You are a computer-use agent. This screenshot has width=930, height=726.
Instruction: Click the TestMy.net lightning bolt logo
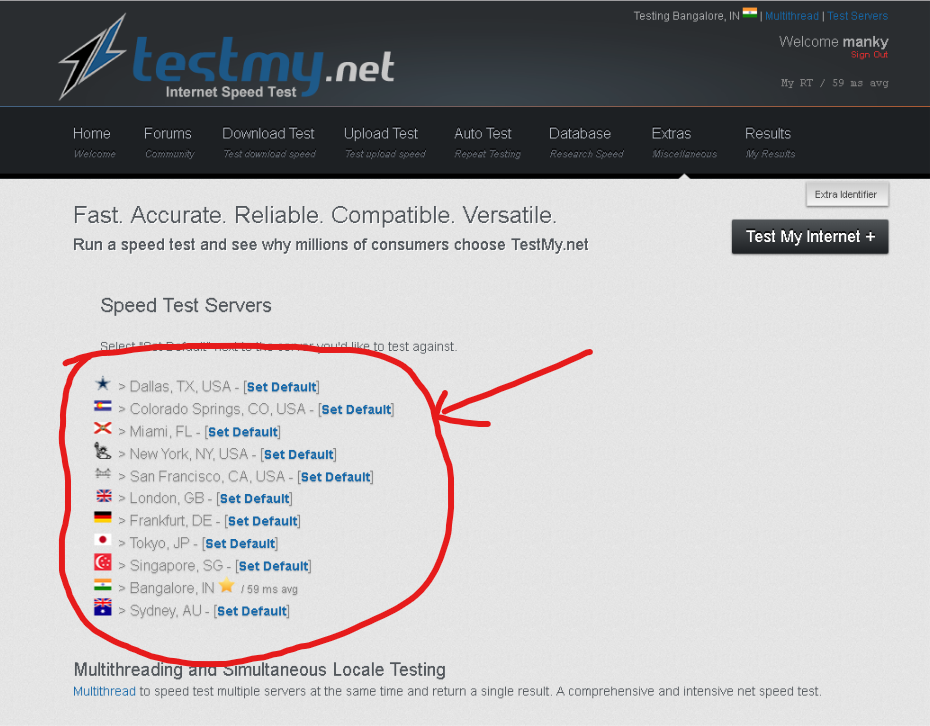pyautogui.click(x=93, y=56)
